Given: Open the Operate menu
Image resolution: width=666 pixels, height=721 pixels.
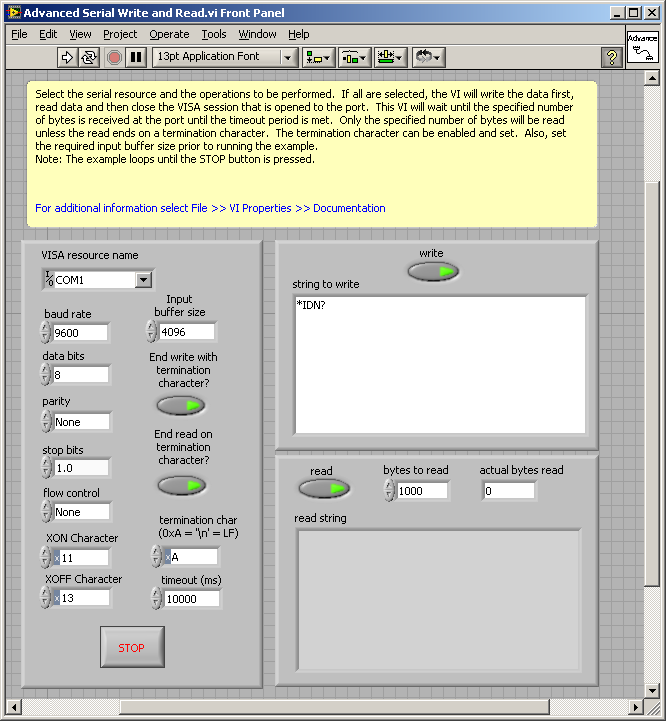Looking at the screenshot, I should 169,34.
